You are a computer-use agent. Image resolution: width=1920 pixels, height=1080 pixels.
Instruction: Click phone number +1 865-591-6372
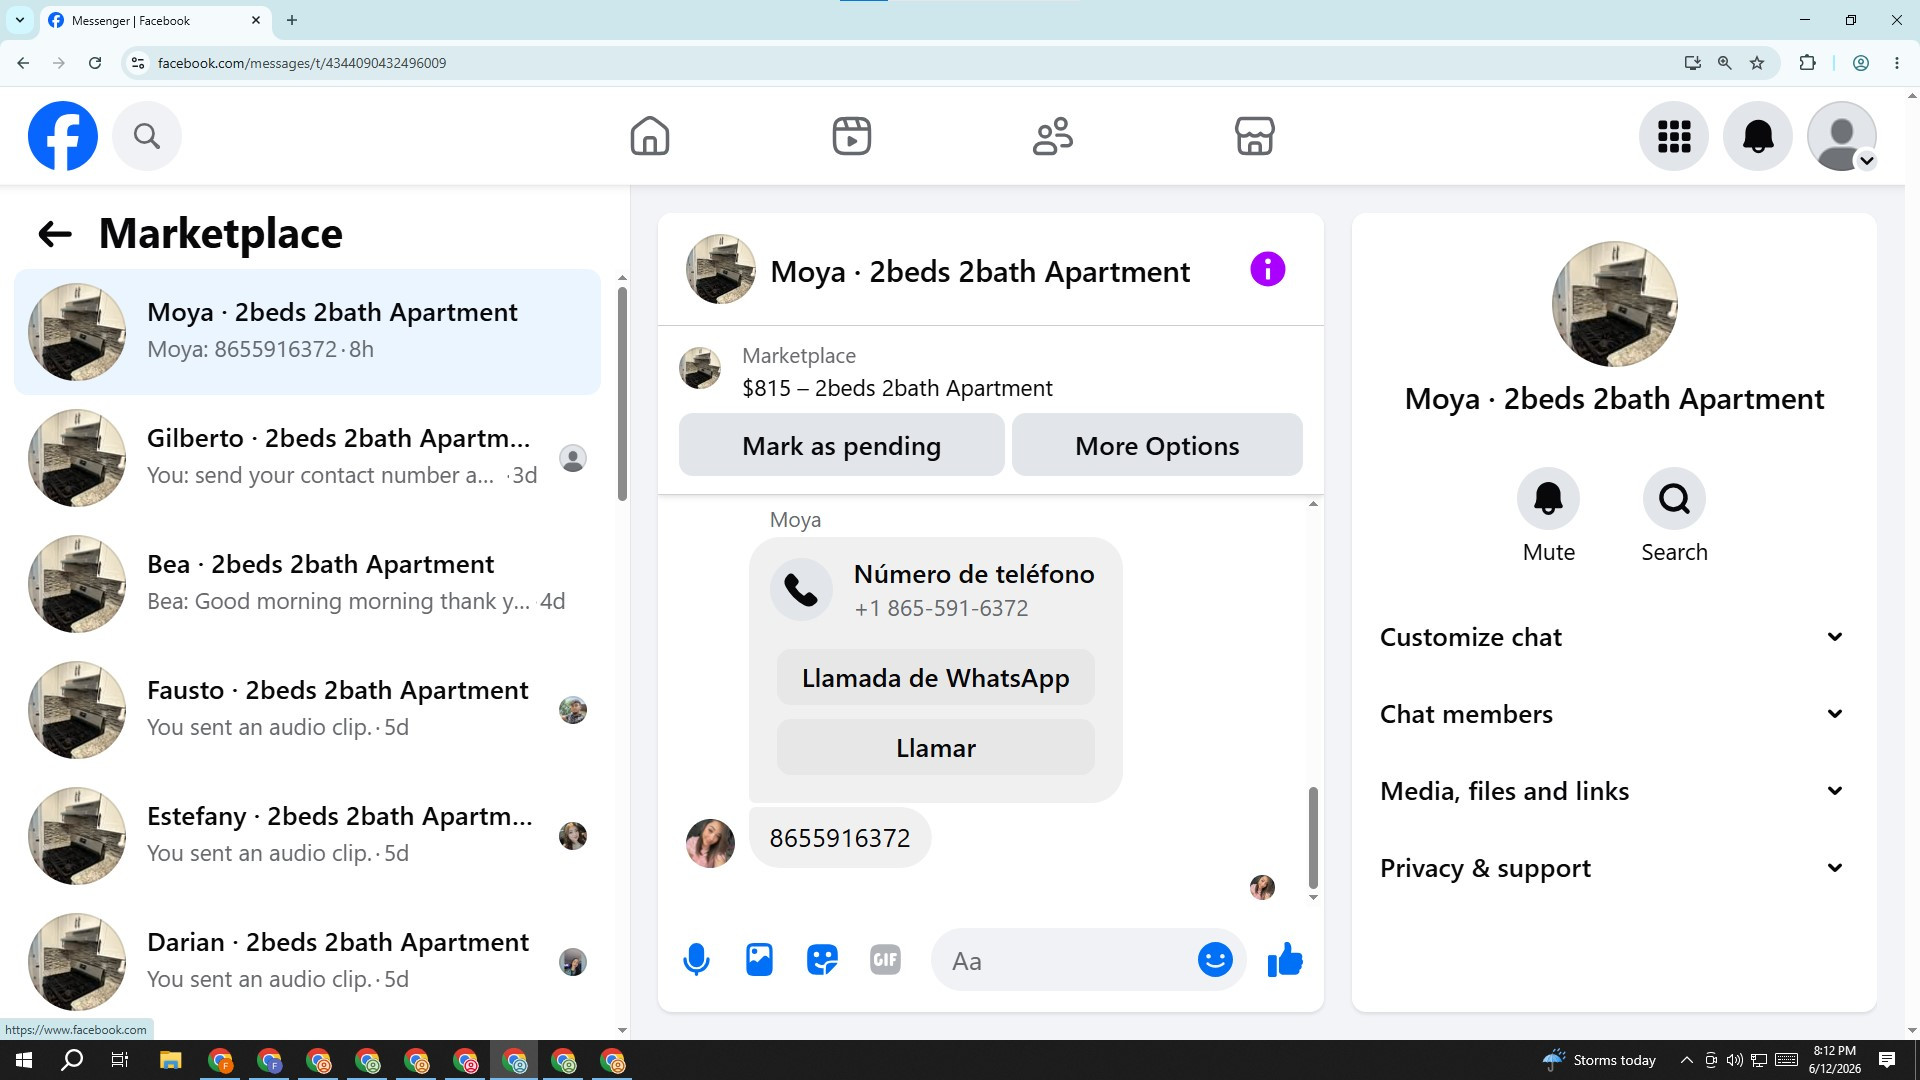pos(941,608)
